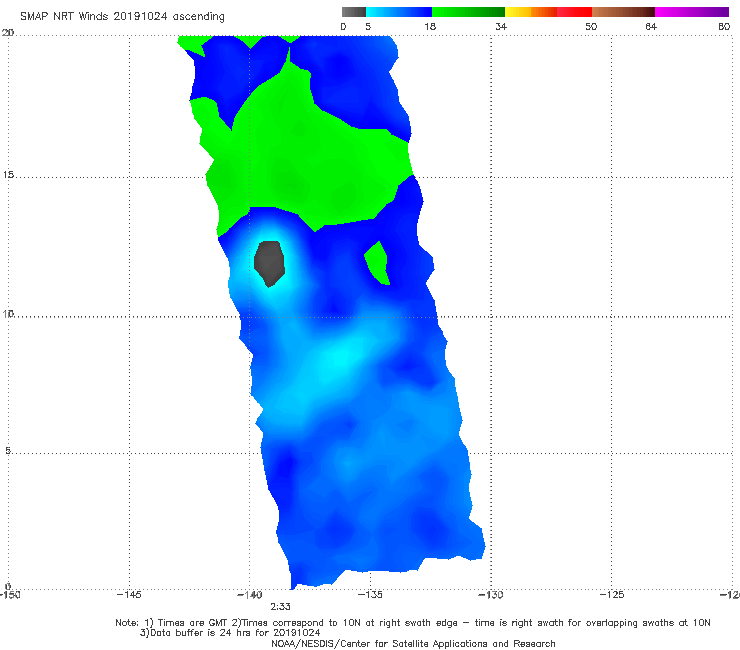
Task: Click the swath time '2:33'
Action: pos(280,607)
